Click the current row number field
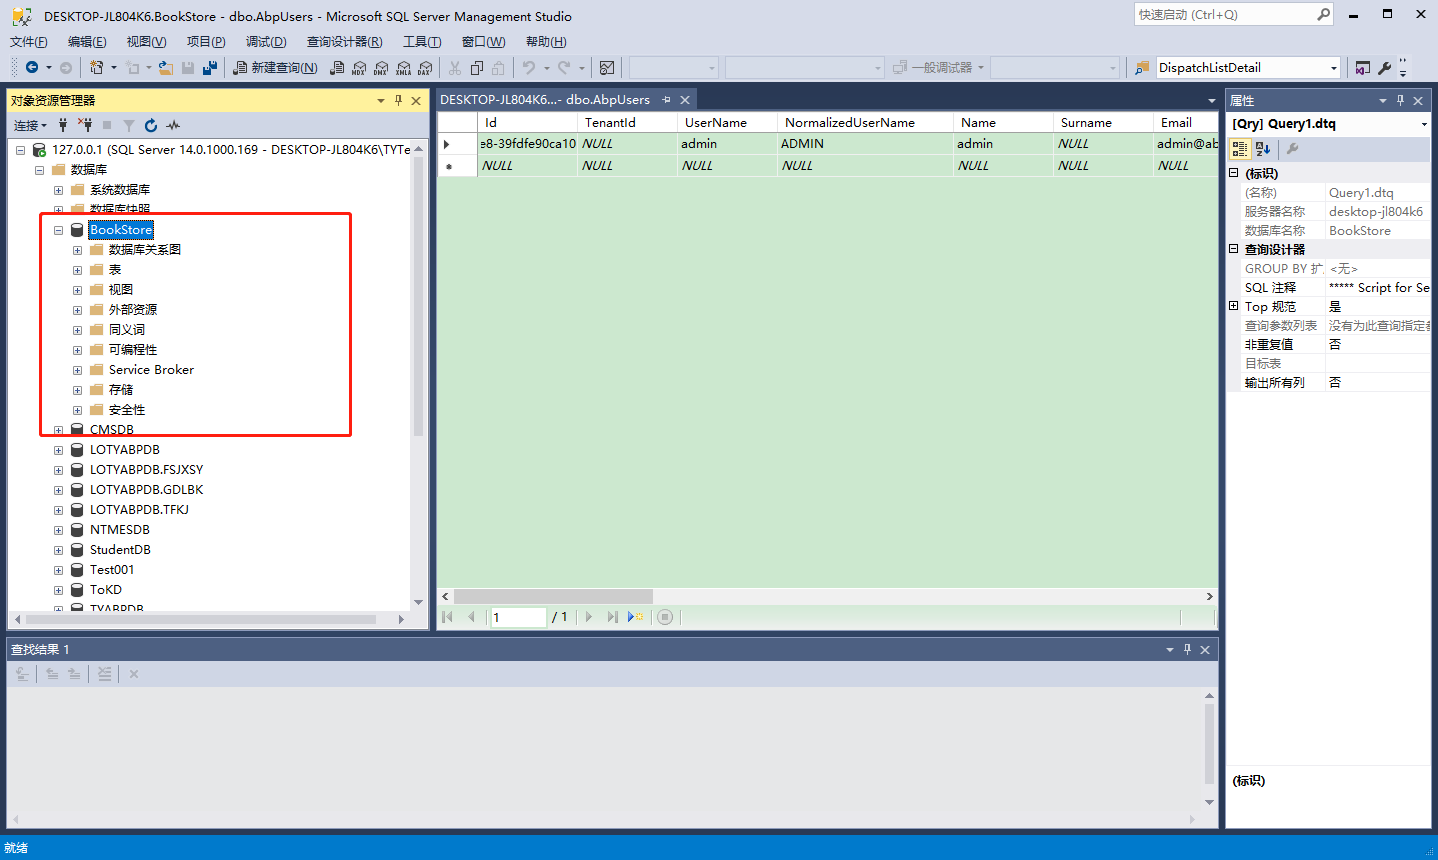The height and width of the screenshot is (860, 1438). click(x=518, y=617)
